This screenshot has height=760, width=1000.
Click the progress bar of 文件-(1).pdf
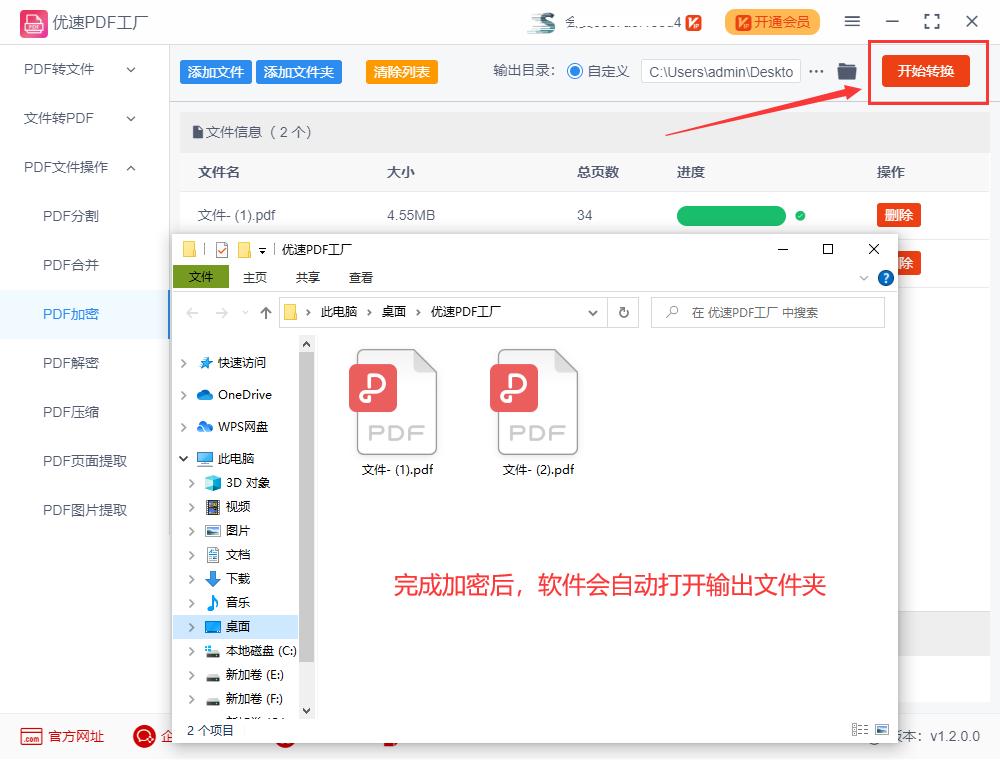click(731, 215)
